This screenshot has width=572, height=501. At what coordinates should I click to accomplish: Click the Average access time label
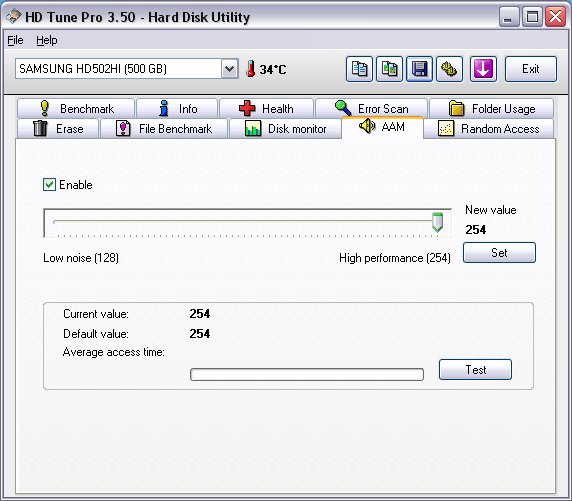click(114, 352)
